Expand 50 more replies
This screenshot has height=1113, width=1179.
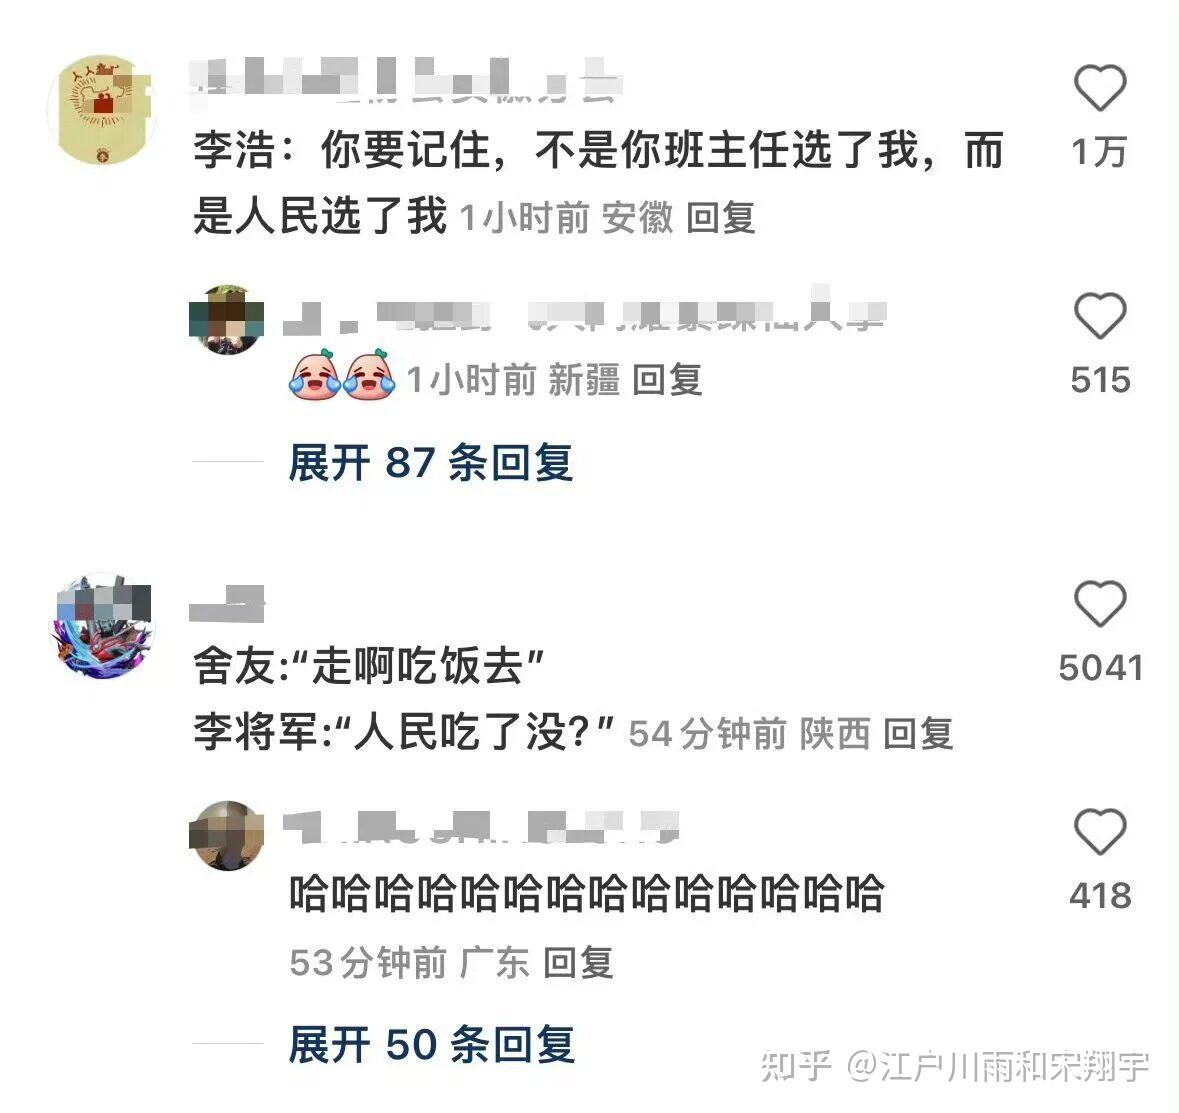(432, 1044)
